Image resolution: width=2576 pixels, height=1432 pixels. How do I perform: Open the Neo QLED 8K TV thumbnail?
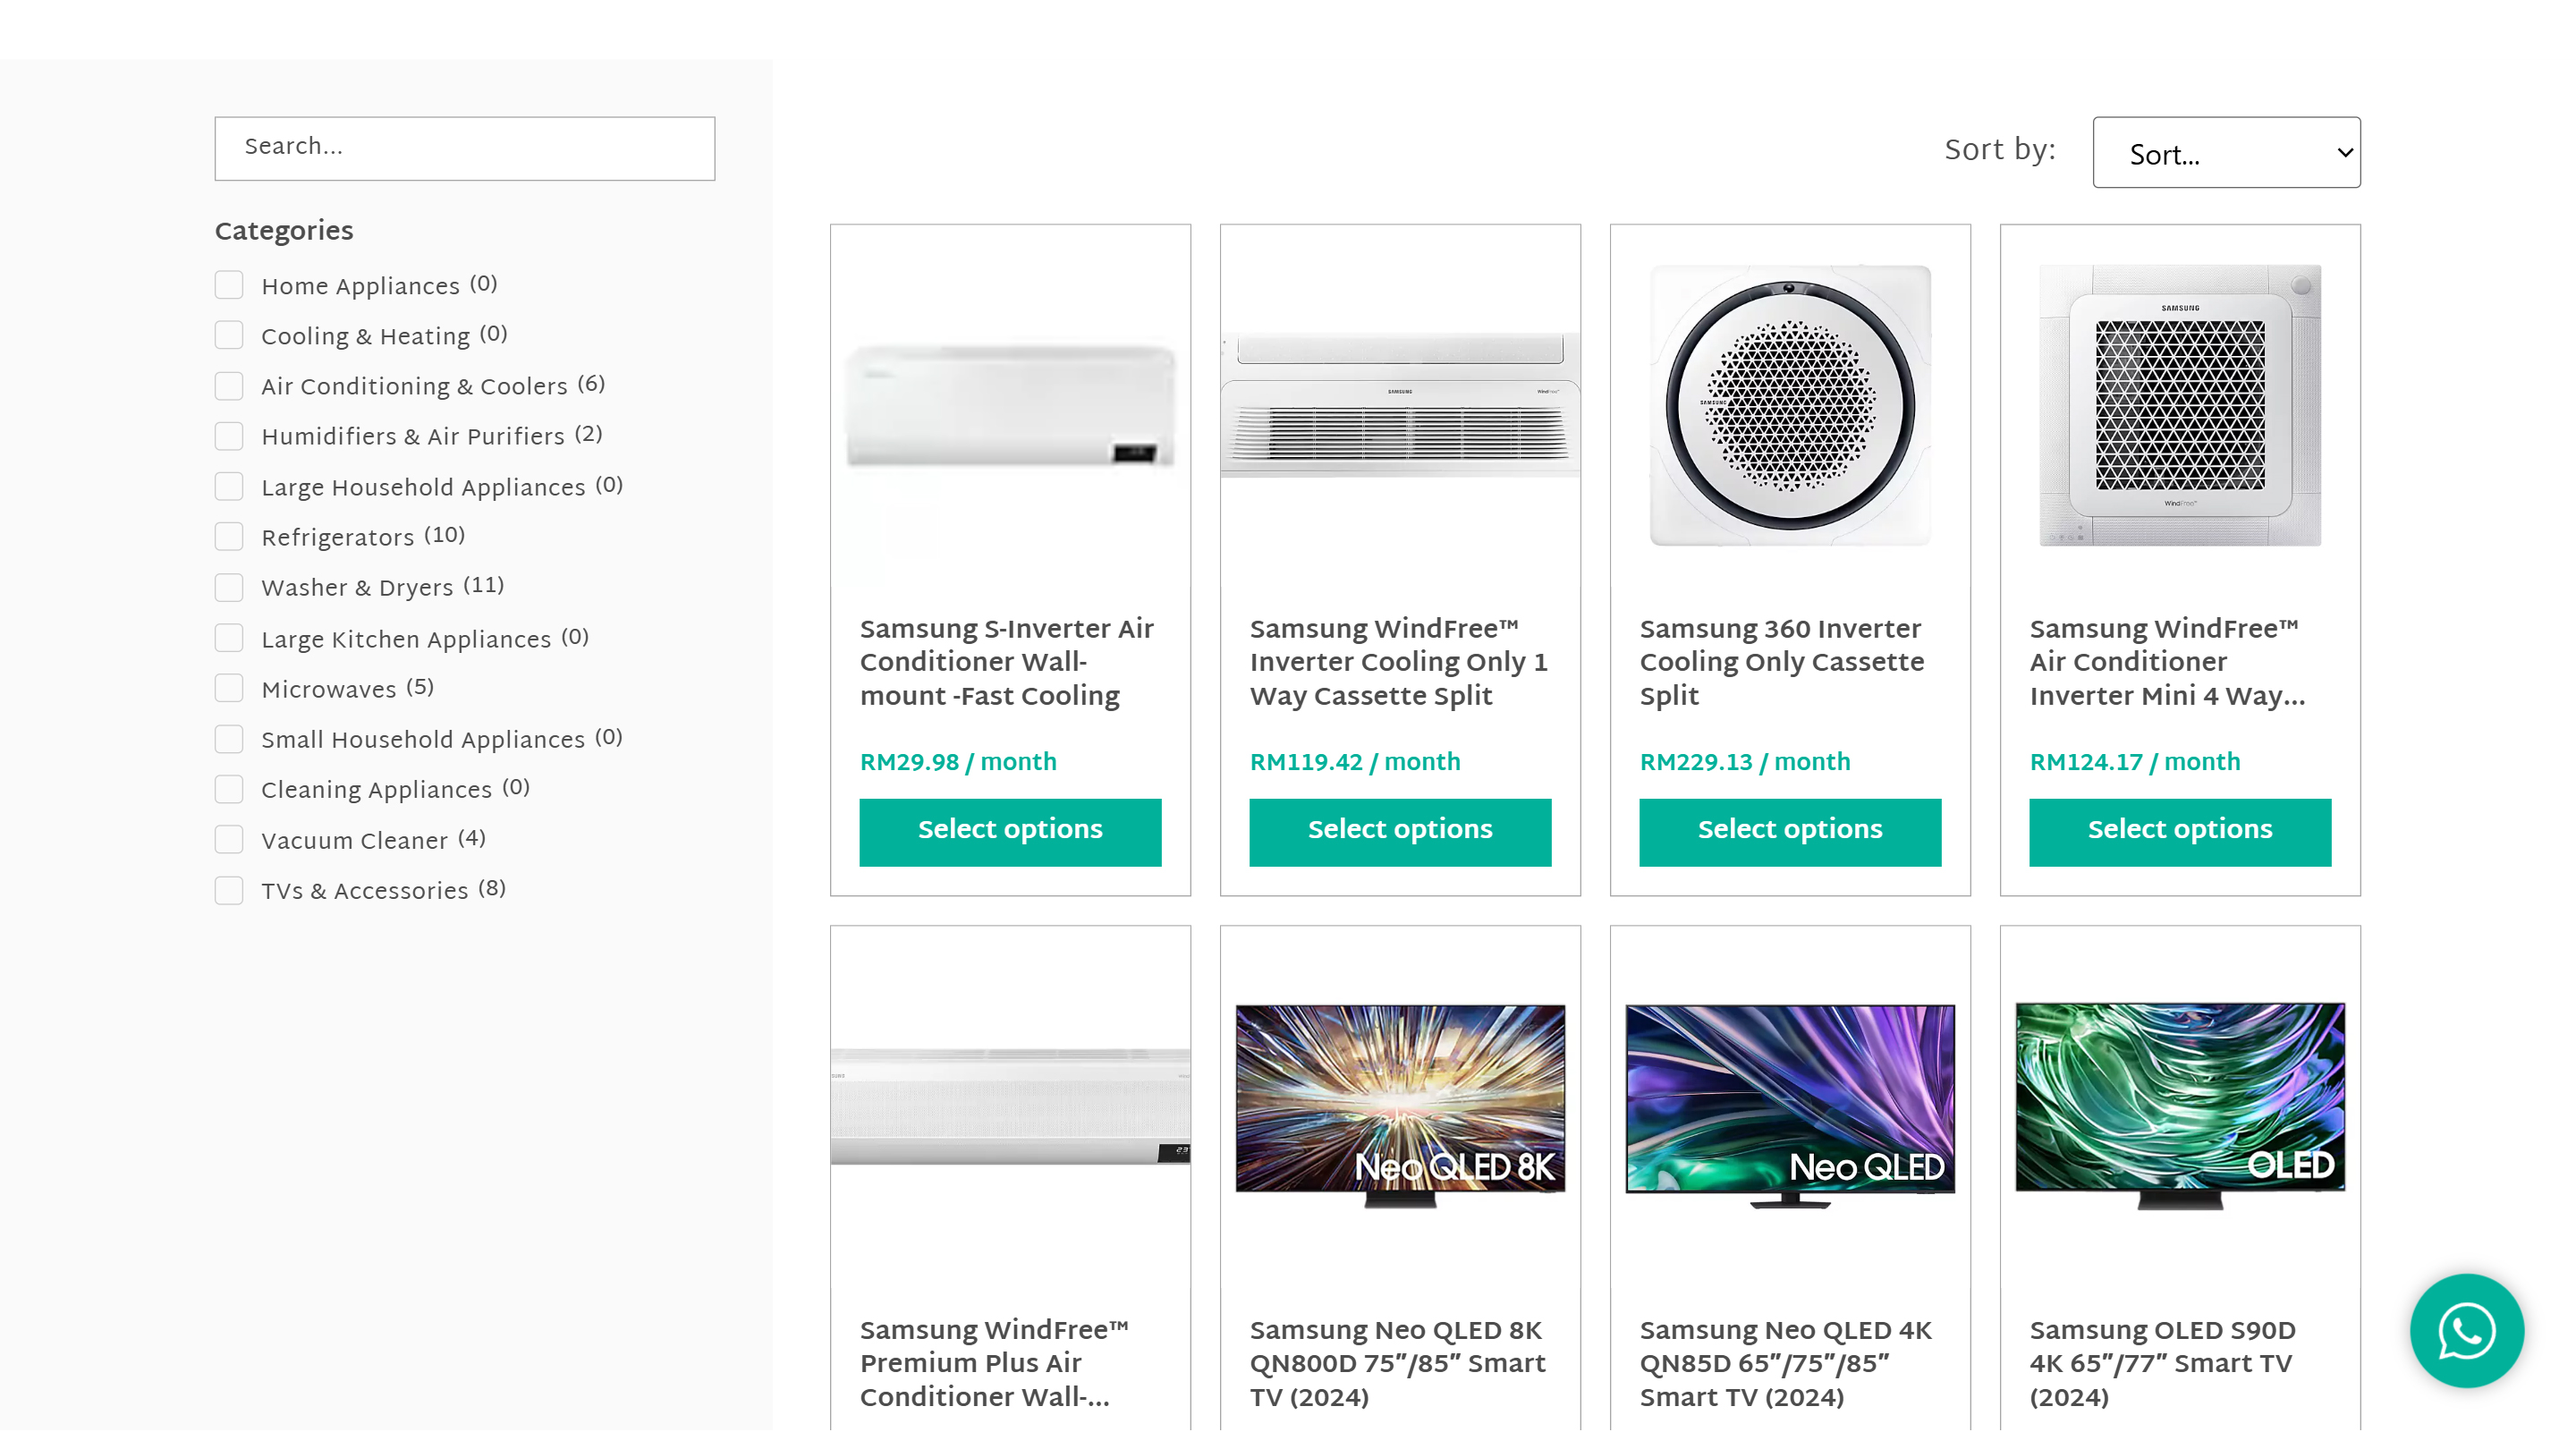pyautogui.click(x=1400, y=1106)
